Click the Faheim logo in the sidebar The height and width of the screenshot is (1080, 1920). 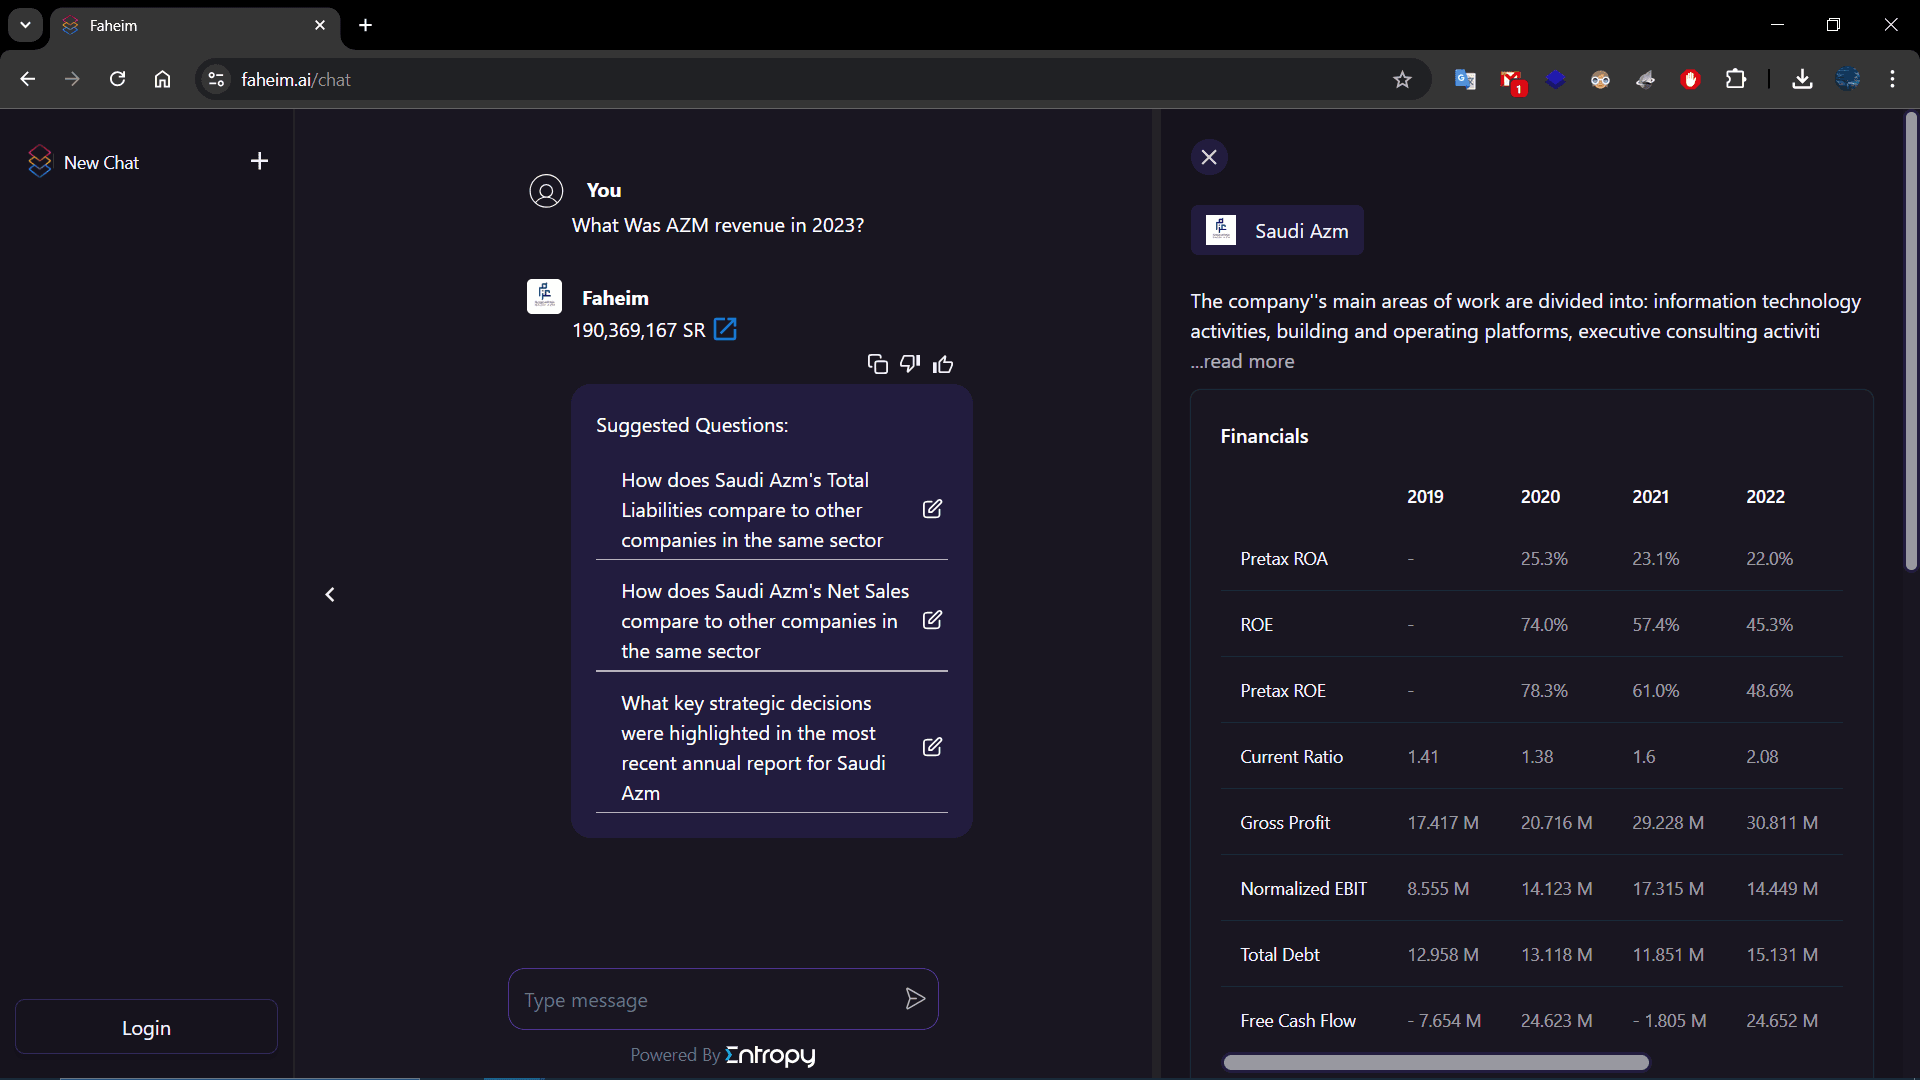(x=40, y=162)
